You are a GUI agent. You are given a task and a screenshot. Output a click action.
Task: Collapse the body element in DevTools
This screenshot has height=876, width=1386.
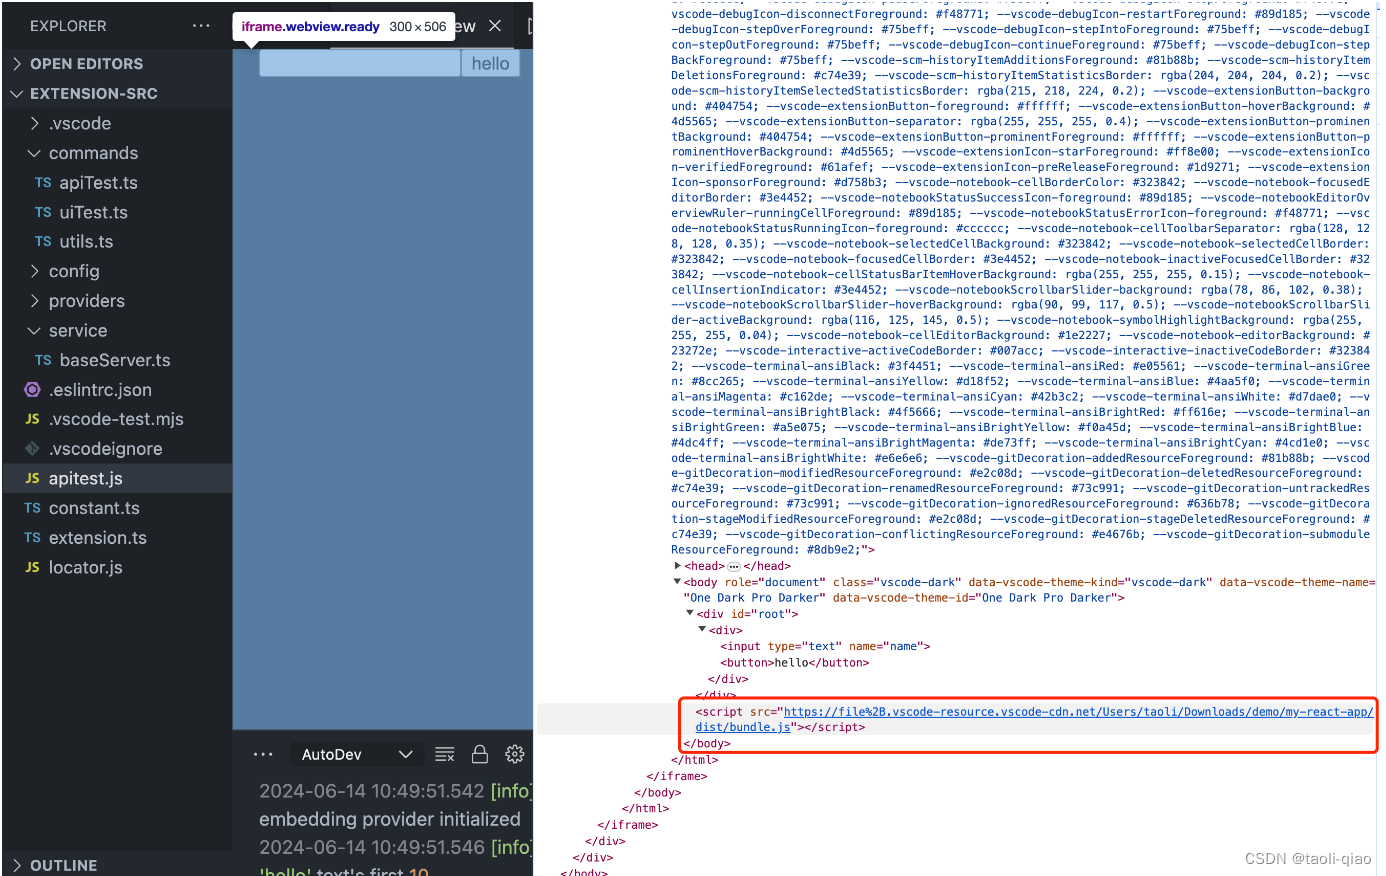pyautogui.click(x=678, y=582)
